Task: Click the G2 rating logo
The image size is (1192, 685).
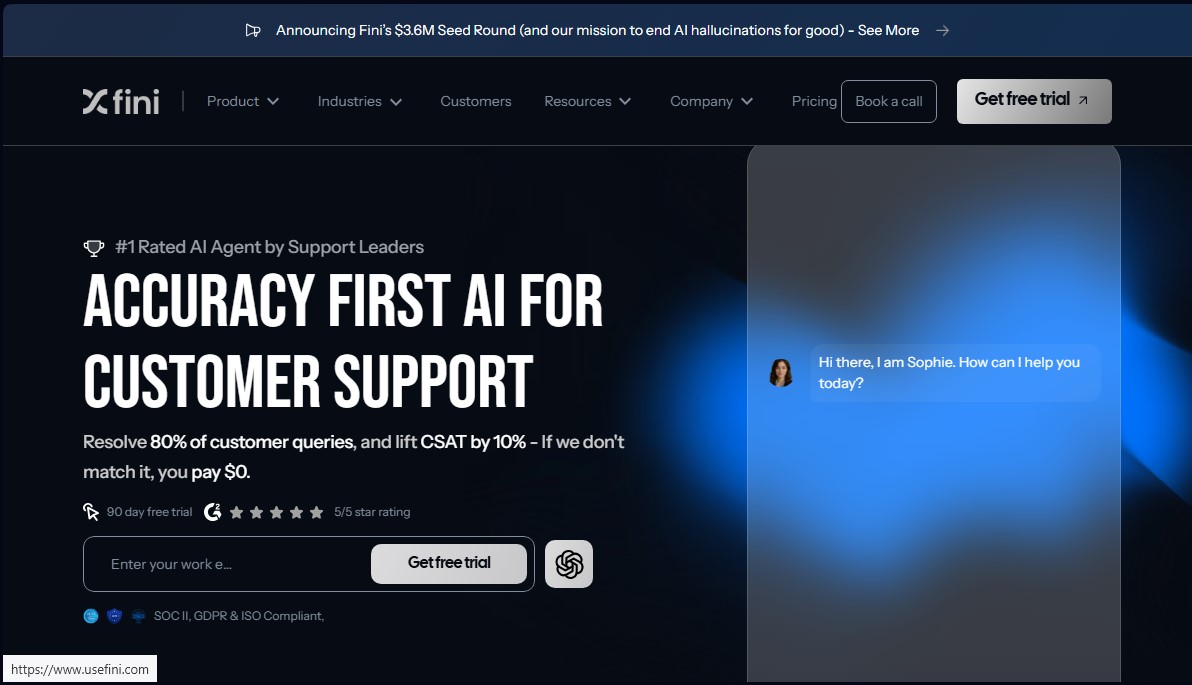Action: tap(213, 512)
